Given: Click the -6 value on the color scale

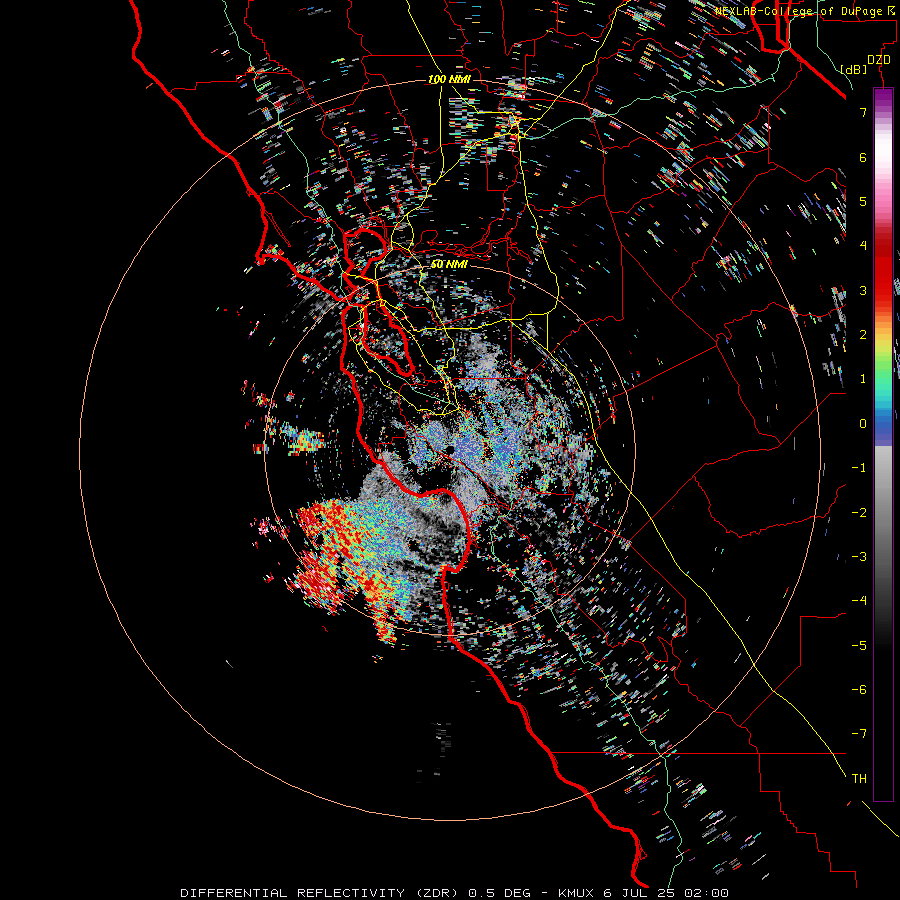Looking at the screenshot, I should point(859,690).
